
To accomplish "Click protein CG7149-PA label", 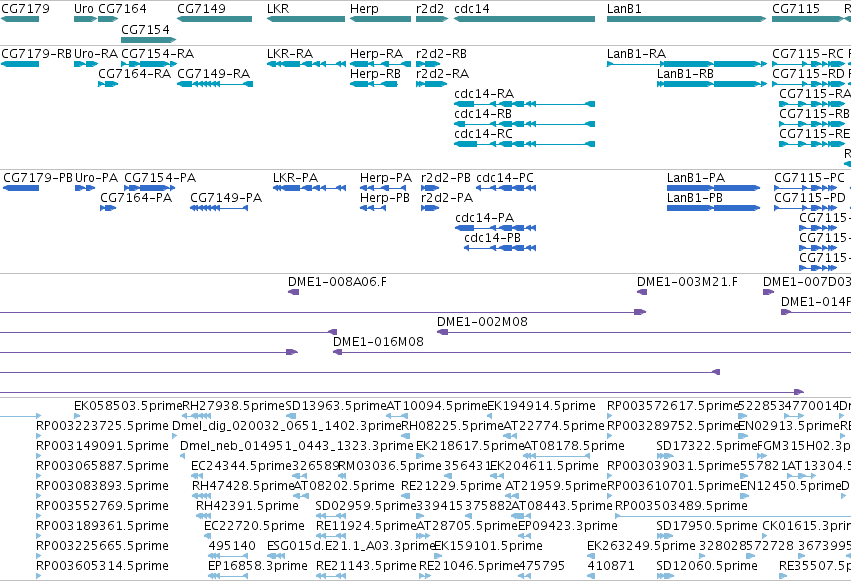I will (x=226, y=197).
